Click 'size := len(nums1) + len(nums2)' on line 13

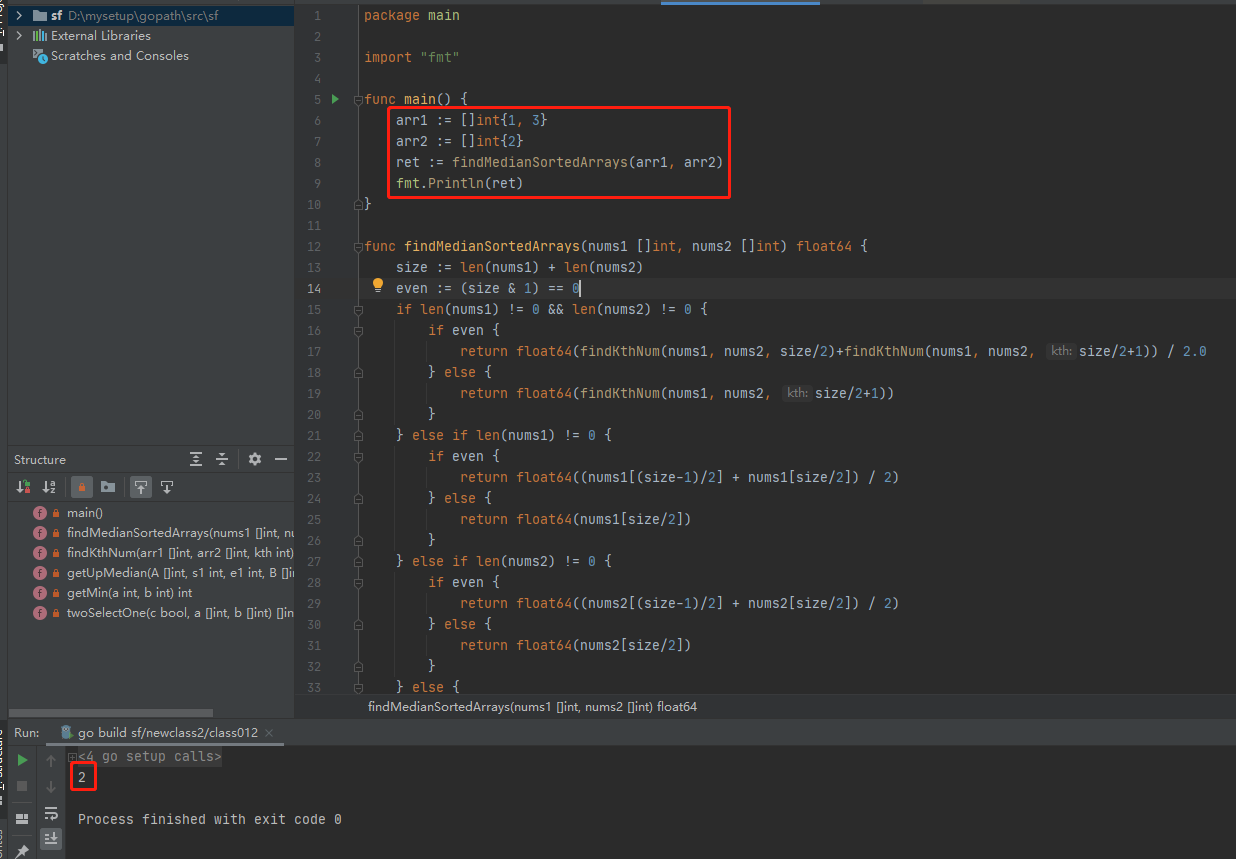coord(520,267)
